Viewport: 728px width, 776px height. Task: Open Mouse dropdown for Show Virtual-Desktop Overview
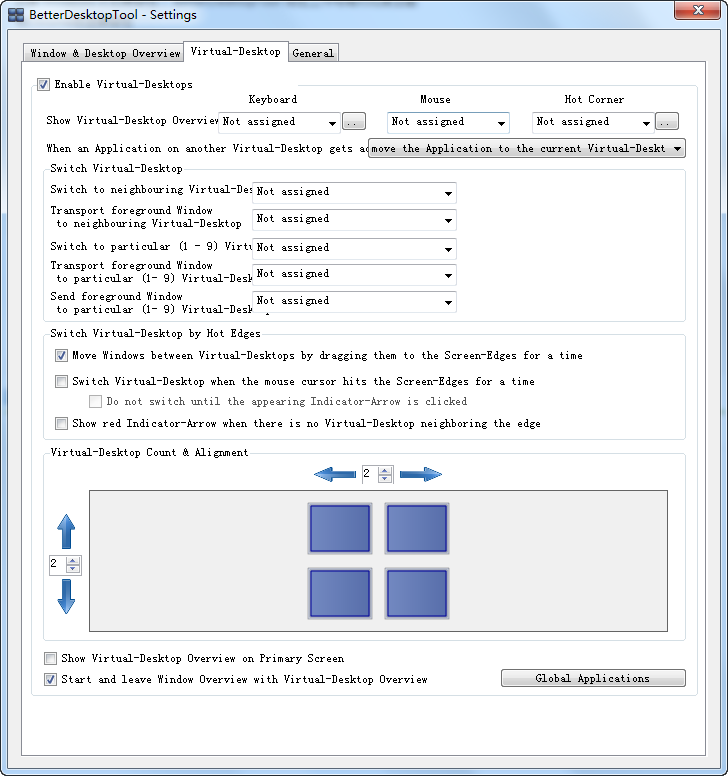click(448, 122)
